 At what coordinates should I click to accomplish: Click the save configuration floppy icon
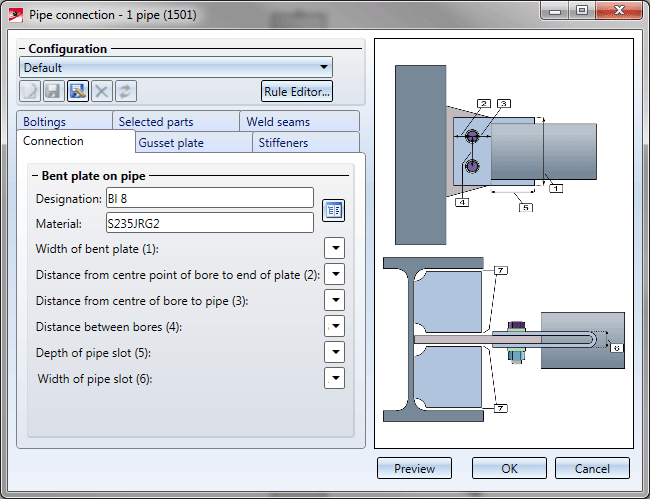(54, 92)
